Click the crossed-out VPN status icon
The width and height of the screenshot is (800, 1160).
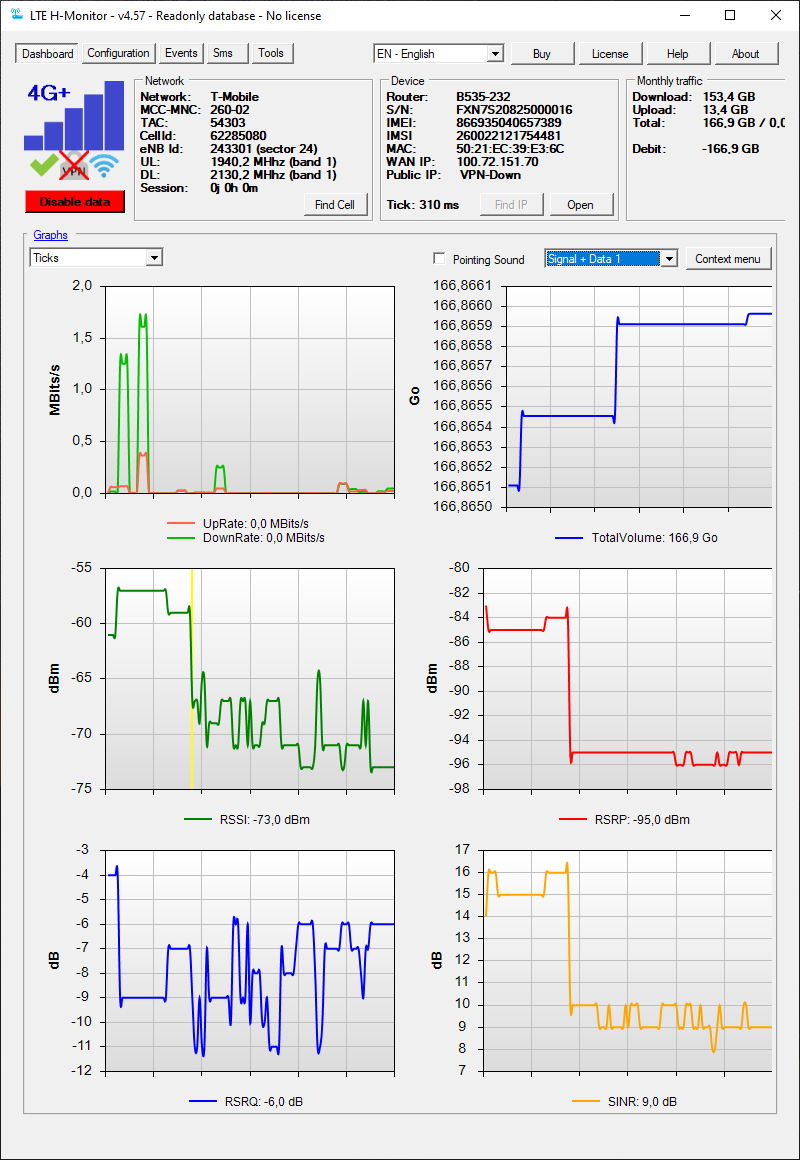[74, 164]
